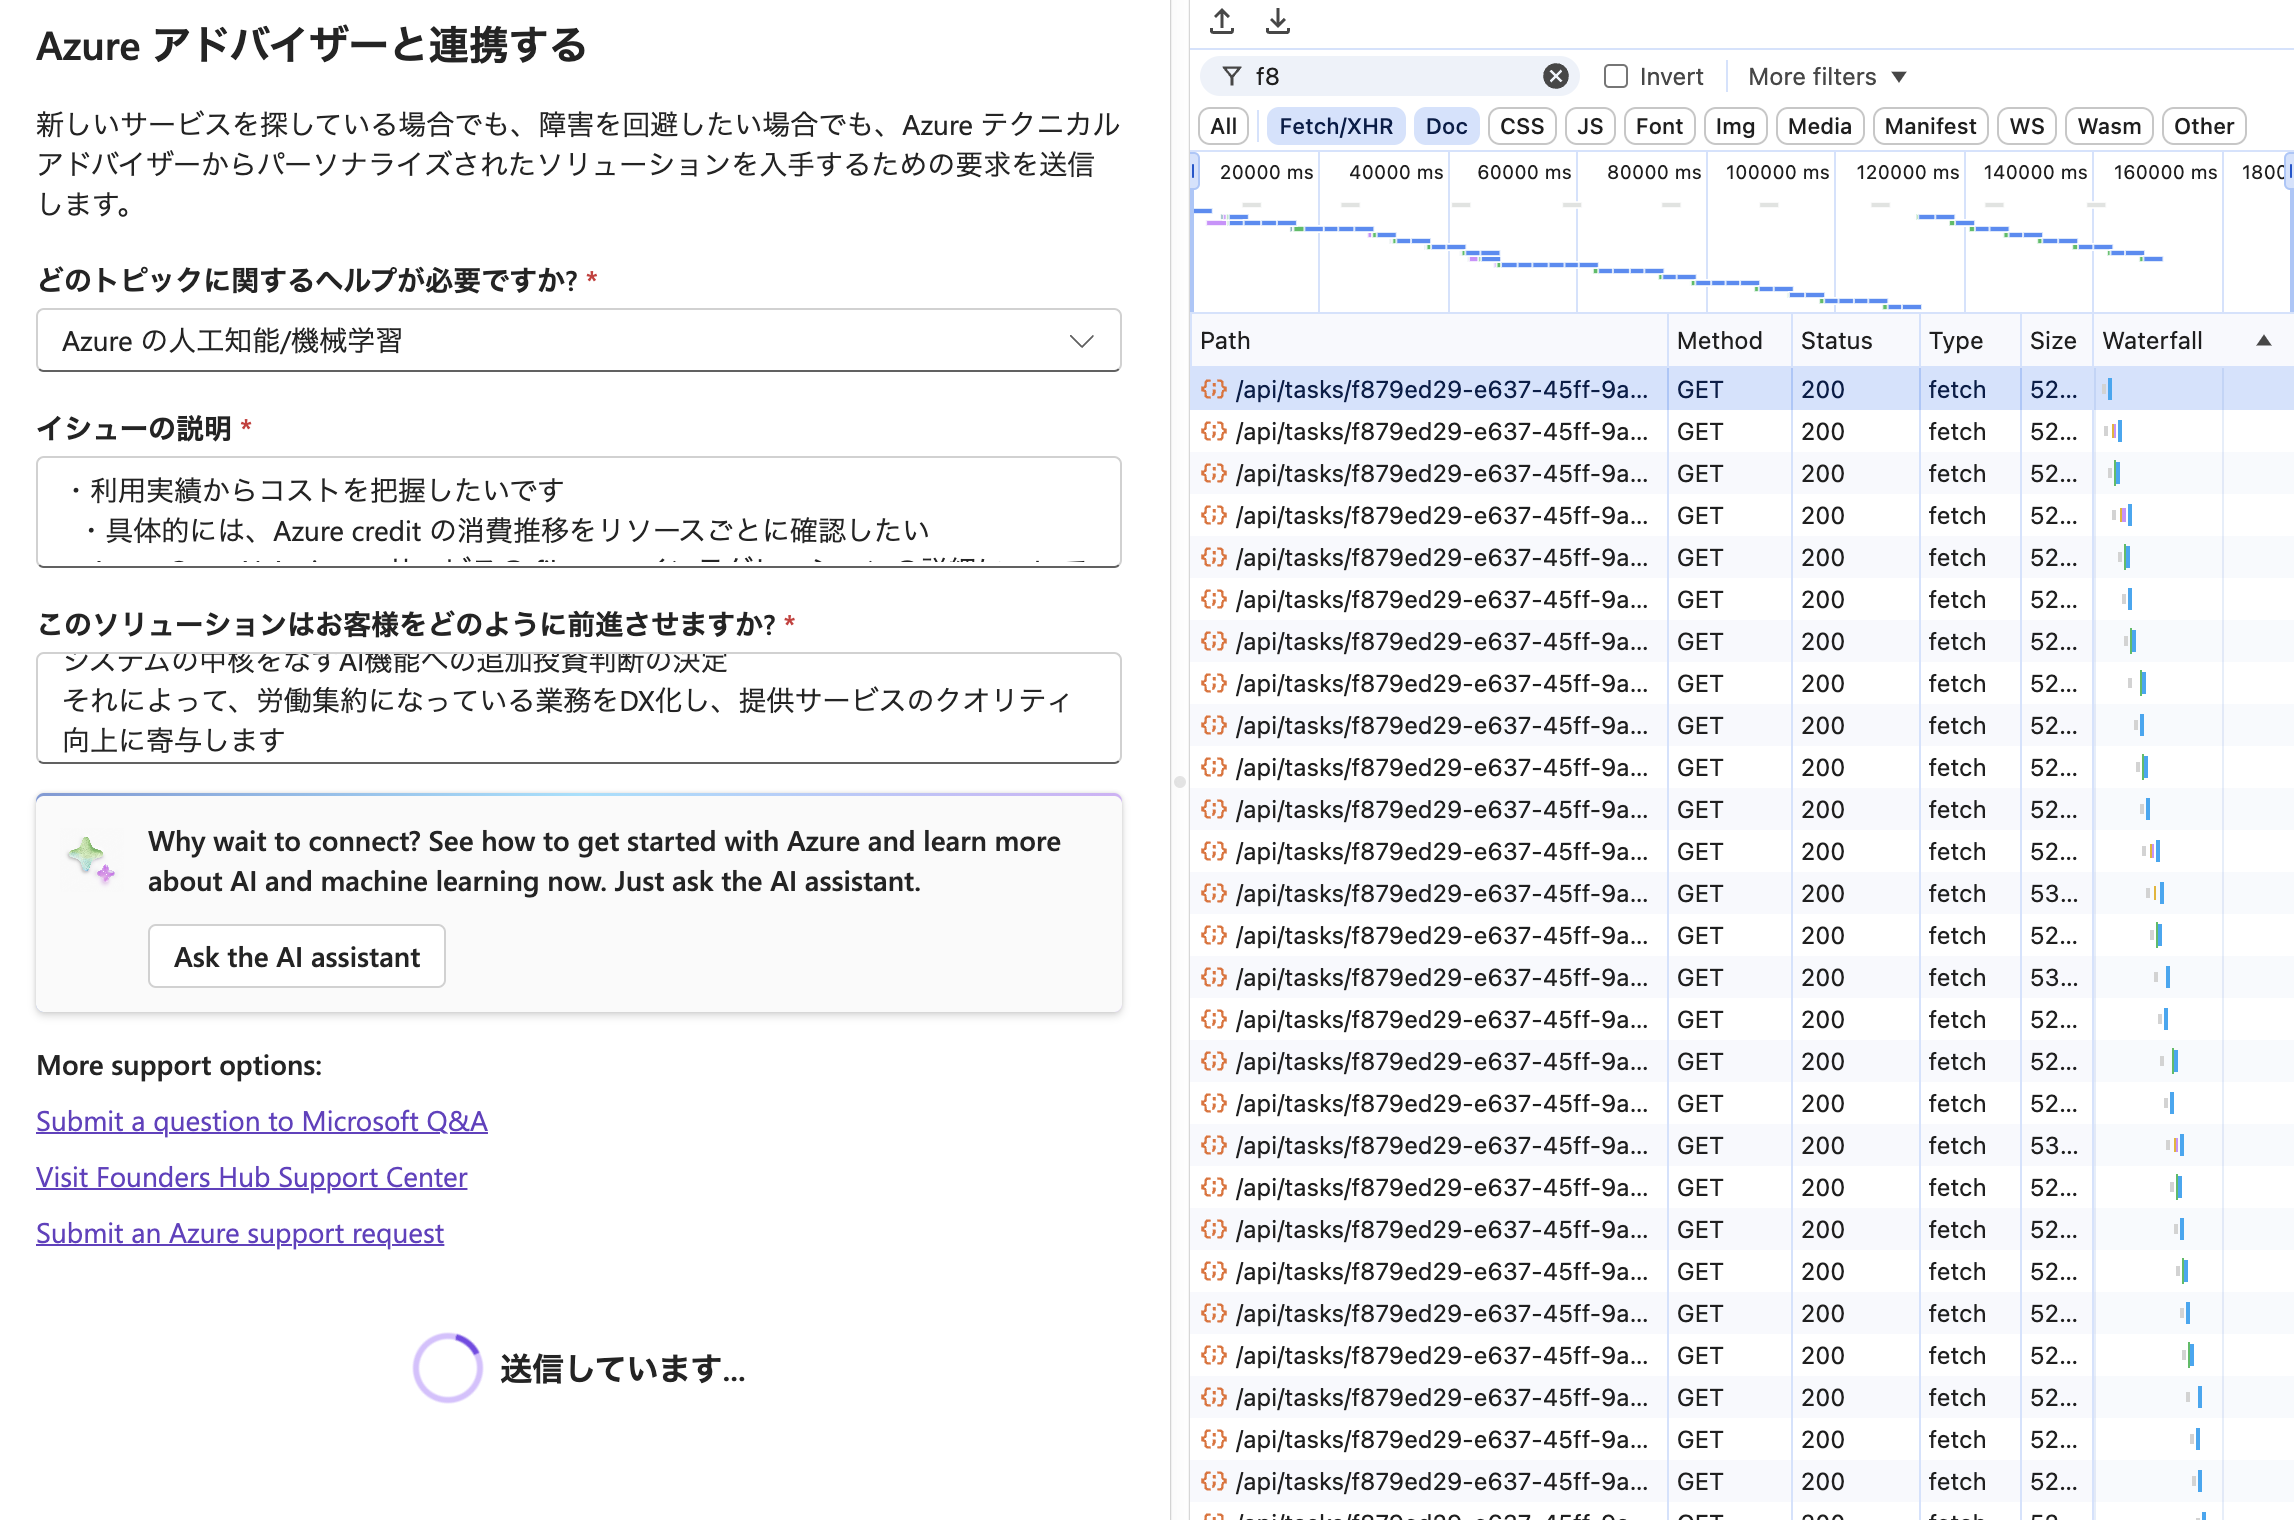The image size is (2294, 1520).
Task: Click the 160000 ms timeline label
Action: point(2165,172)
